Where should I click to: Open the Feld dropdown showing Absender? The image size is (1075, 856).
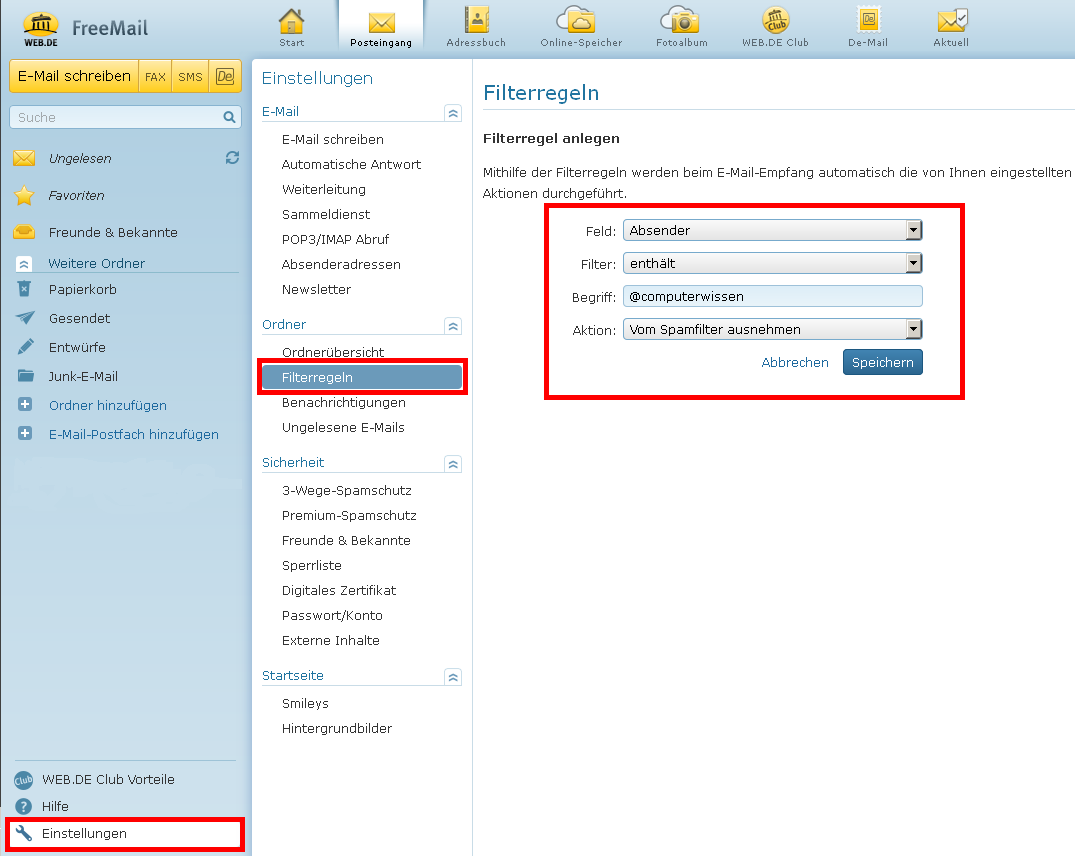[x=771, y=231]
